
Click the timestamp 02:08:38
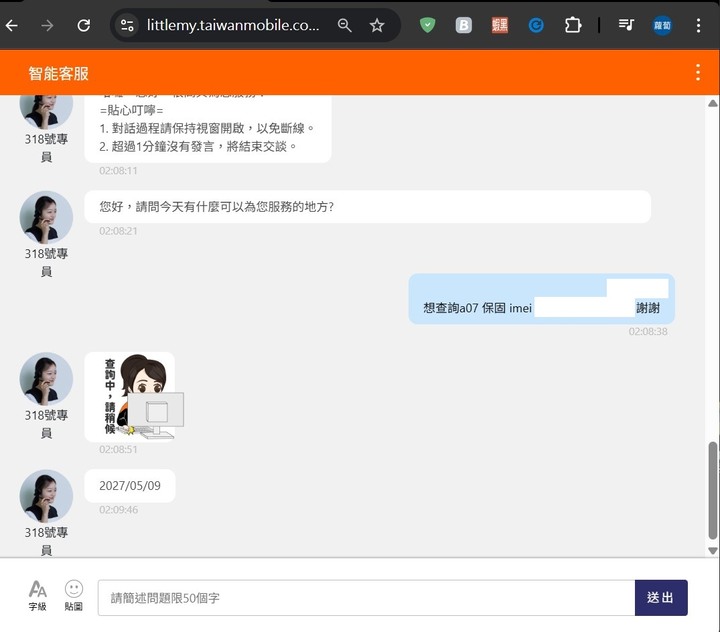(648, 332)
